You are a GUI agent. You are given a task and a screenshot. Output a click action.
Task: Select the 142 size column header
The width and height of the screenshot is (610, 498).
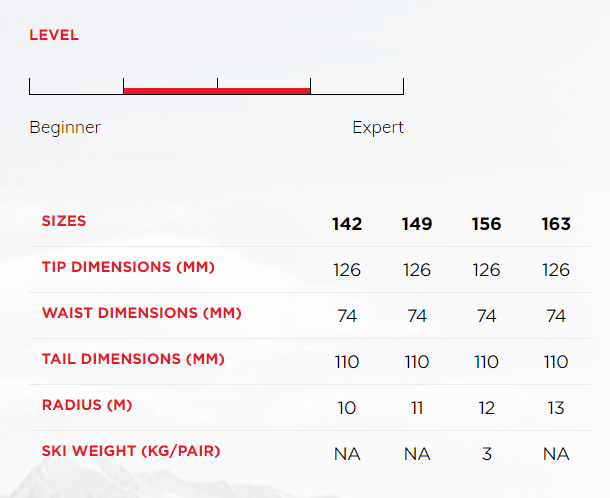[x=347, y=223]
